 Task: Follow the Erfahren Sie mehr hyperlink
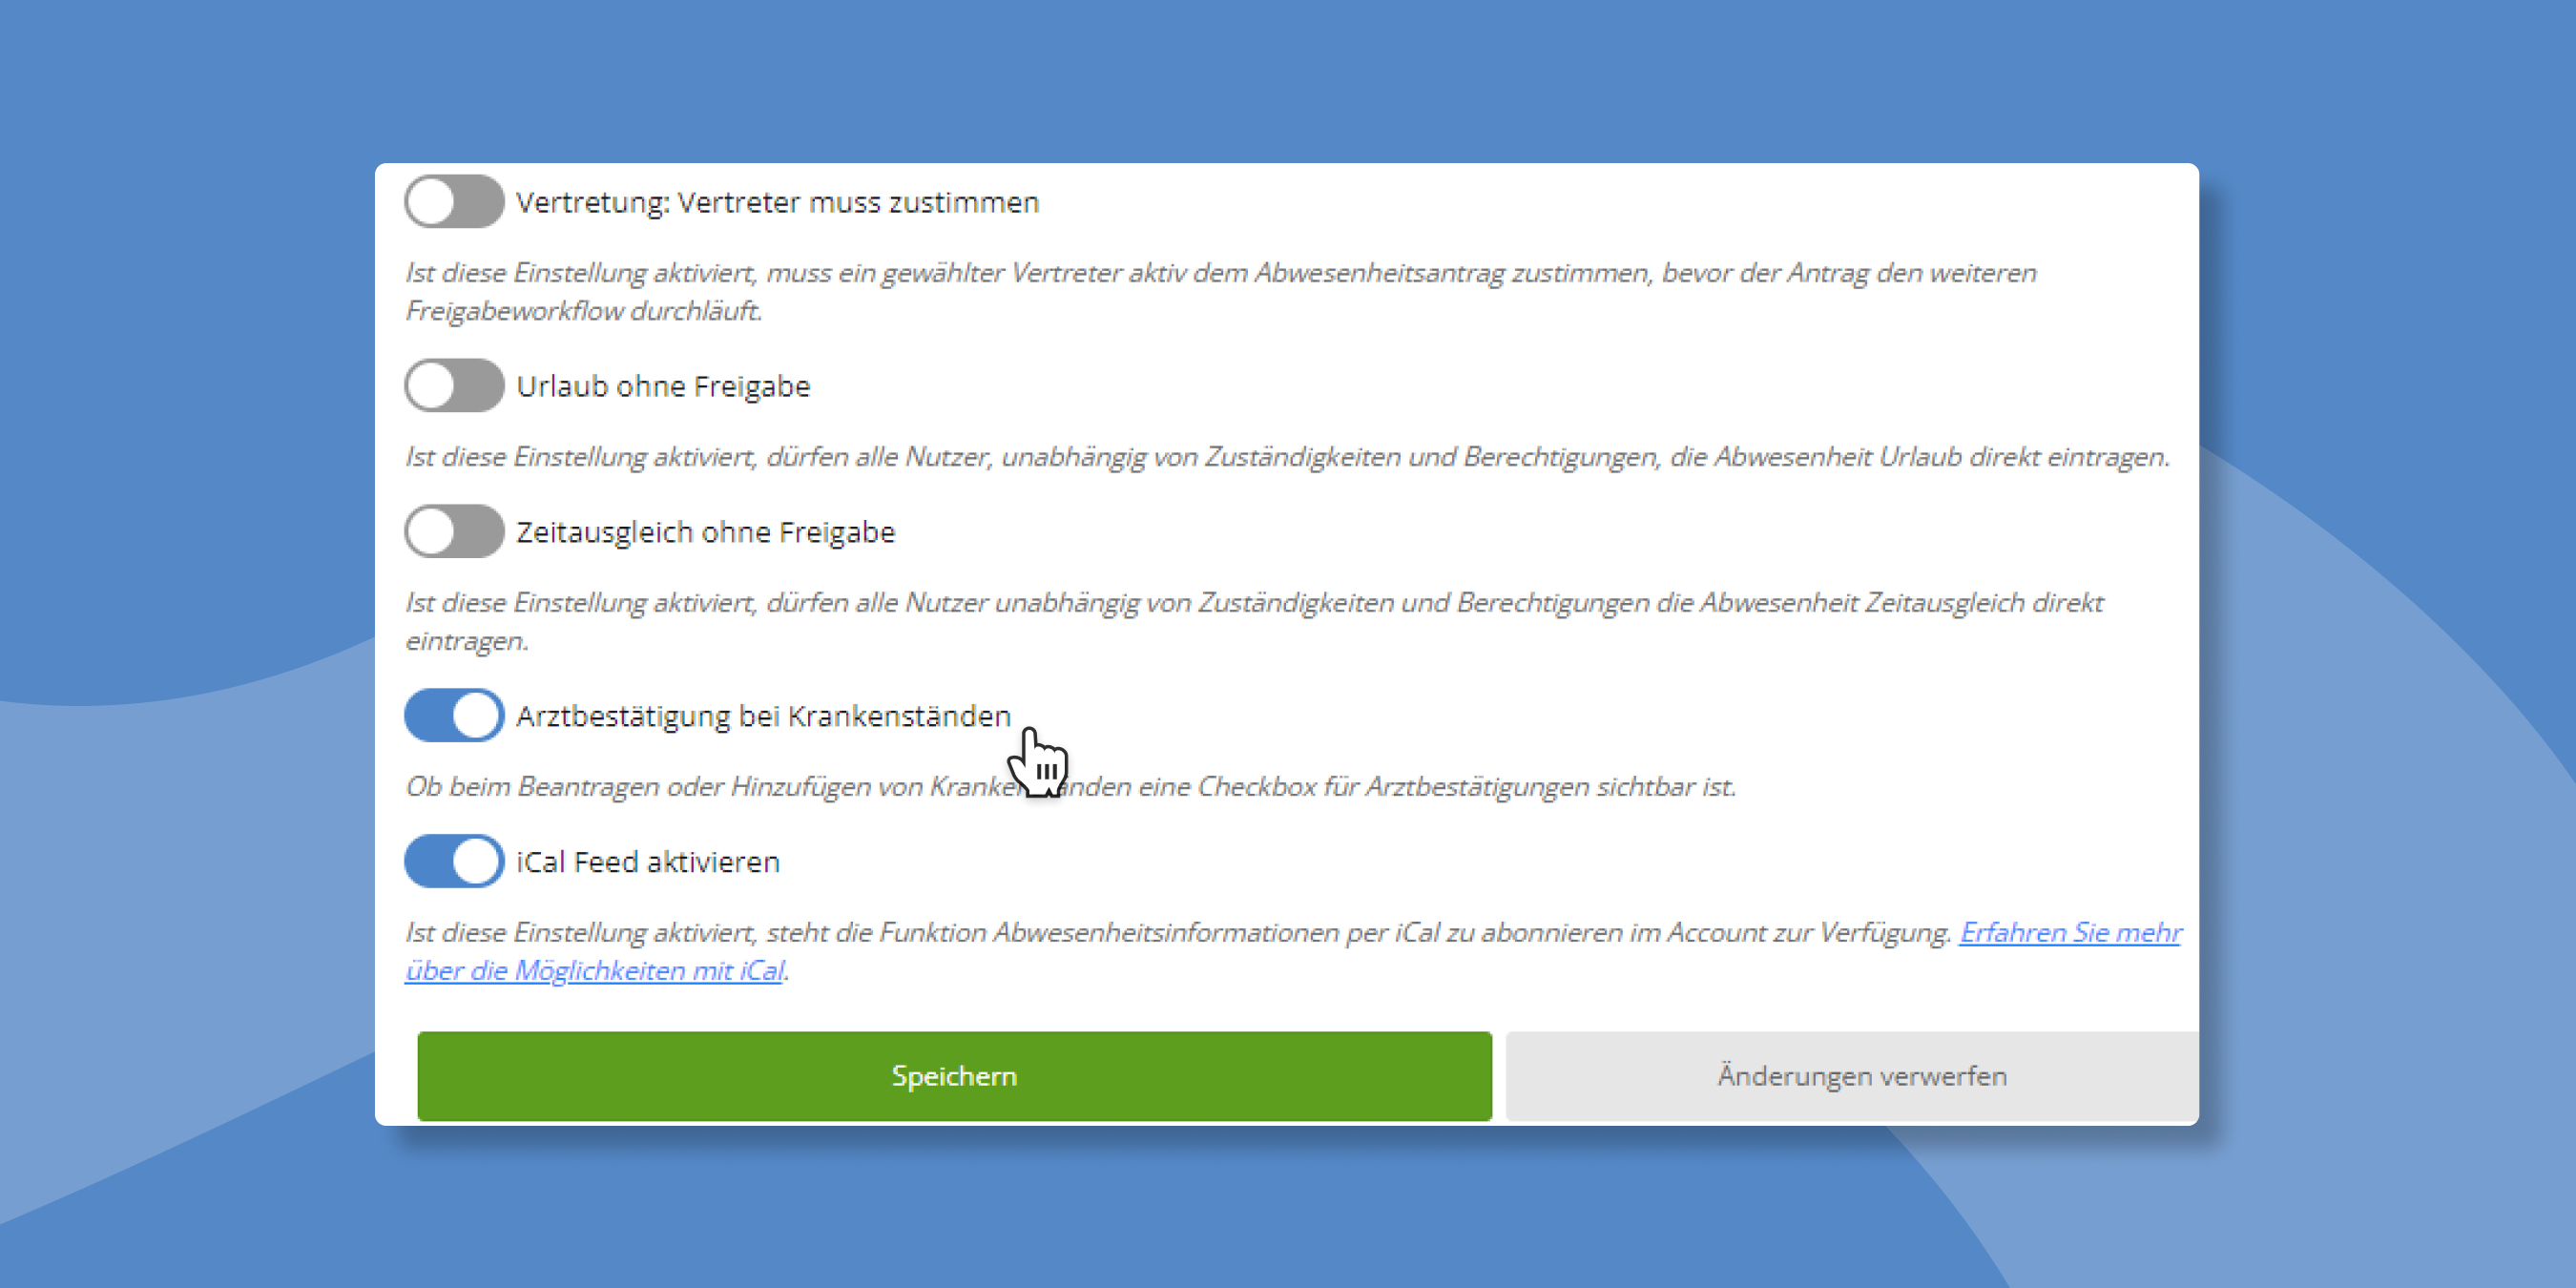pyautogui.click(x=2070, y=932)
